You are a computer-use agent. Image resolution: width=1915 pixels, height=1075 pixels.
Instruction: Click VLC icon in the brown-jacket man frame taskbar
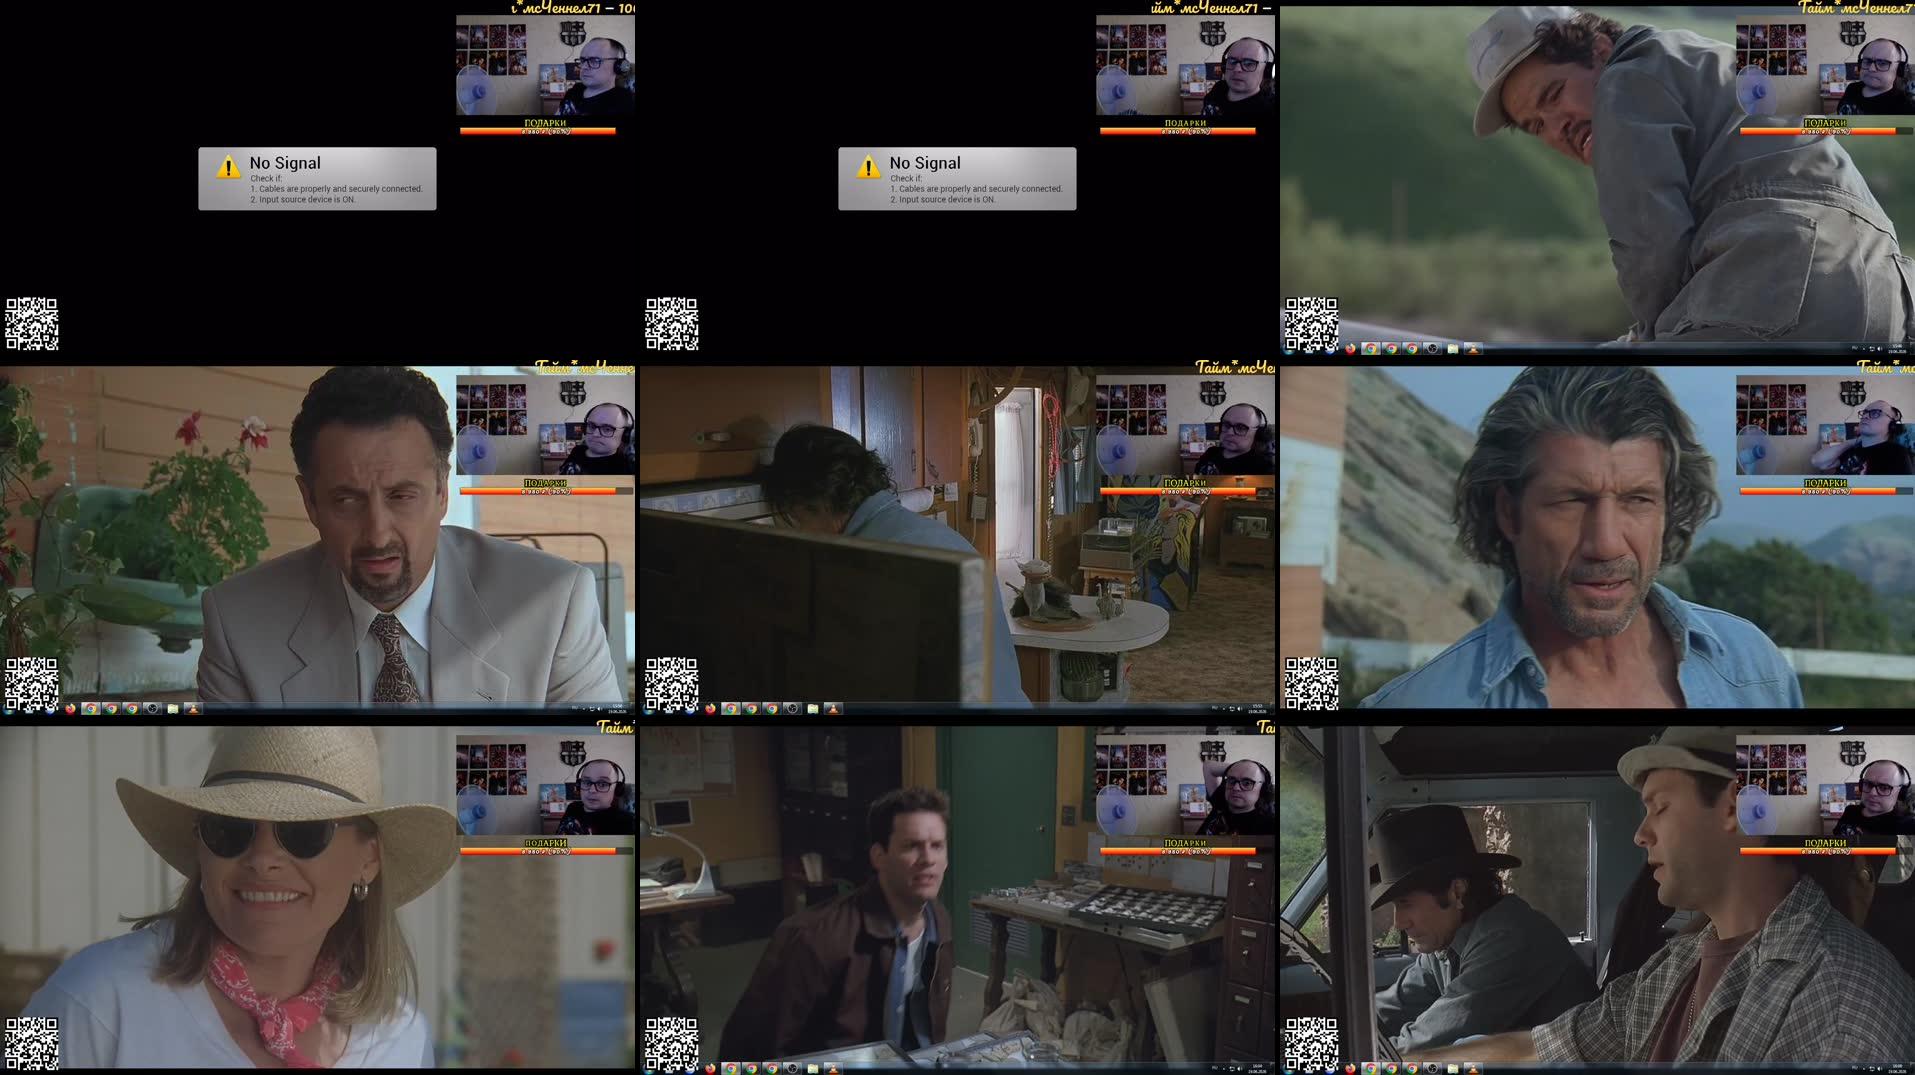[833, 1069]
